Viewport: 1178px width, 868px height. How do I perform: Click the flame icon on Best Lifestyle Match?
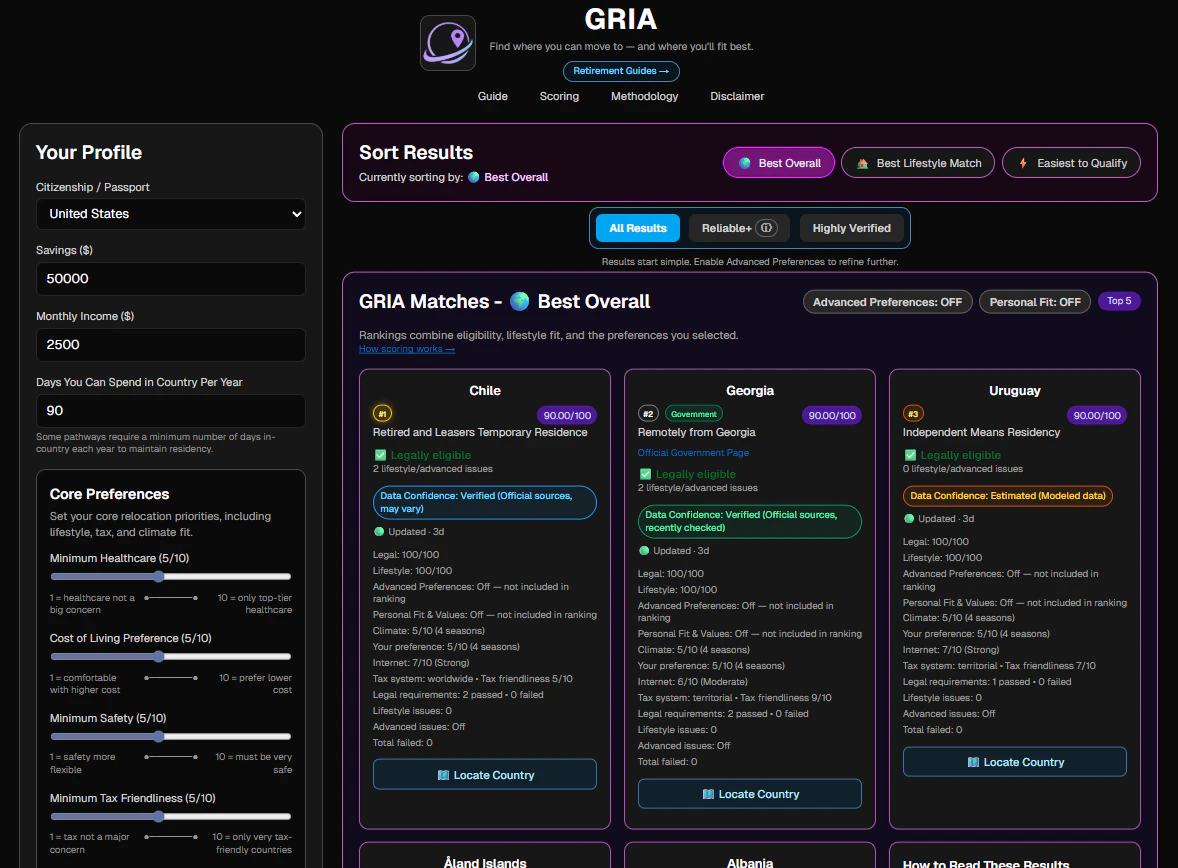click(x=863, y=162)
